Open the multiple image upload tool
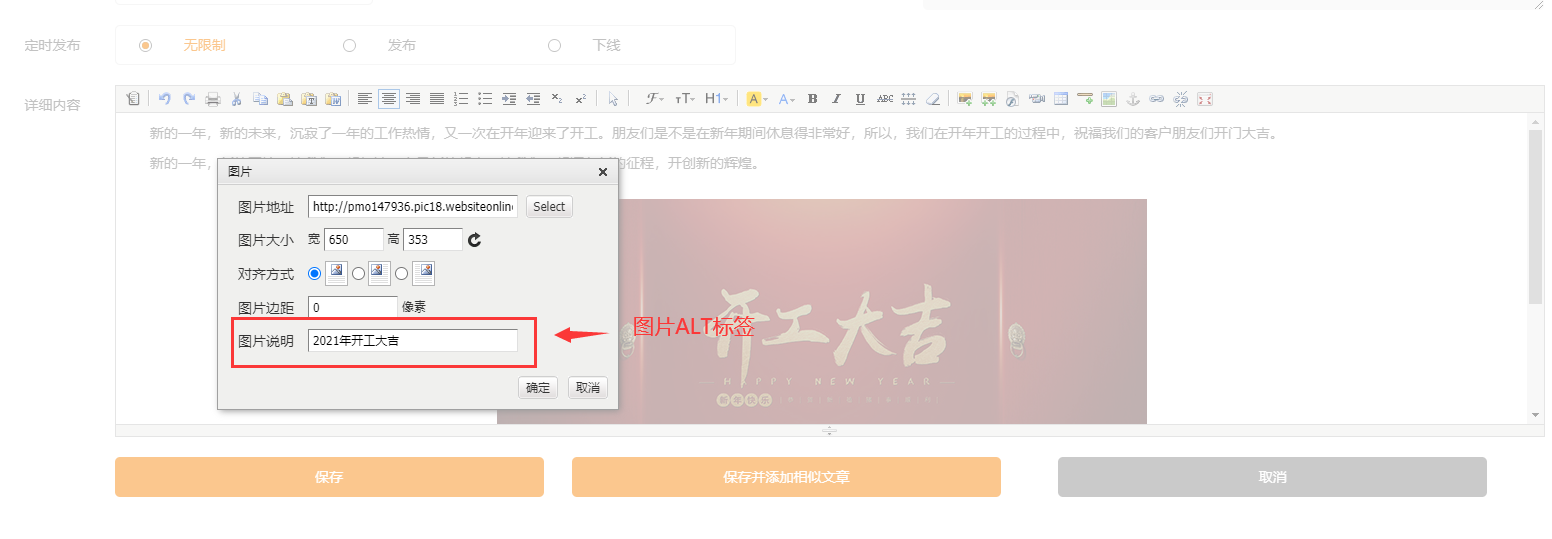1552x539 pixels. [x=989, y=99]
